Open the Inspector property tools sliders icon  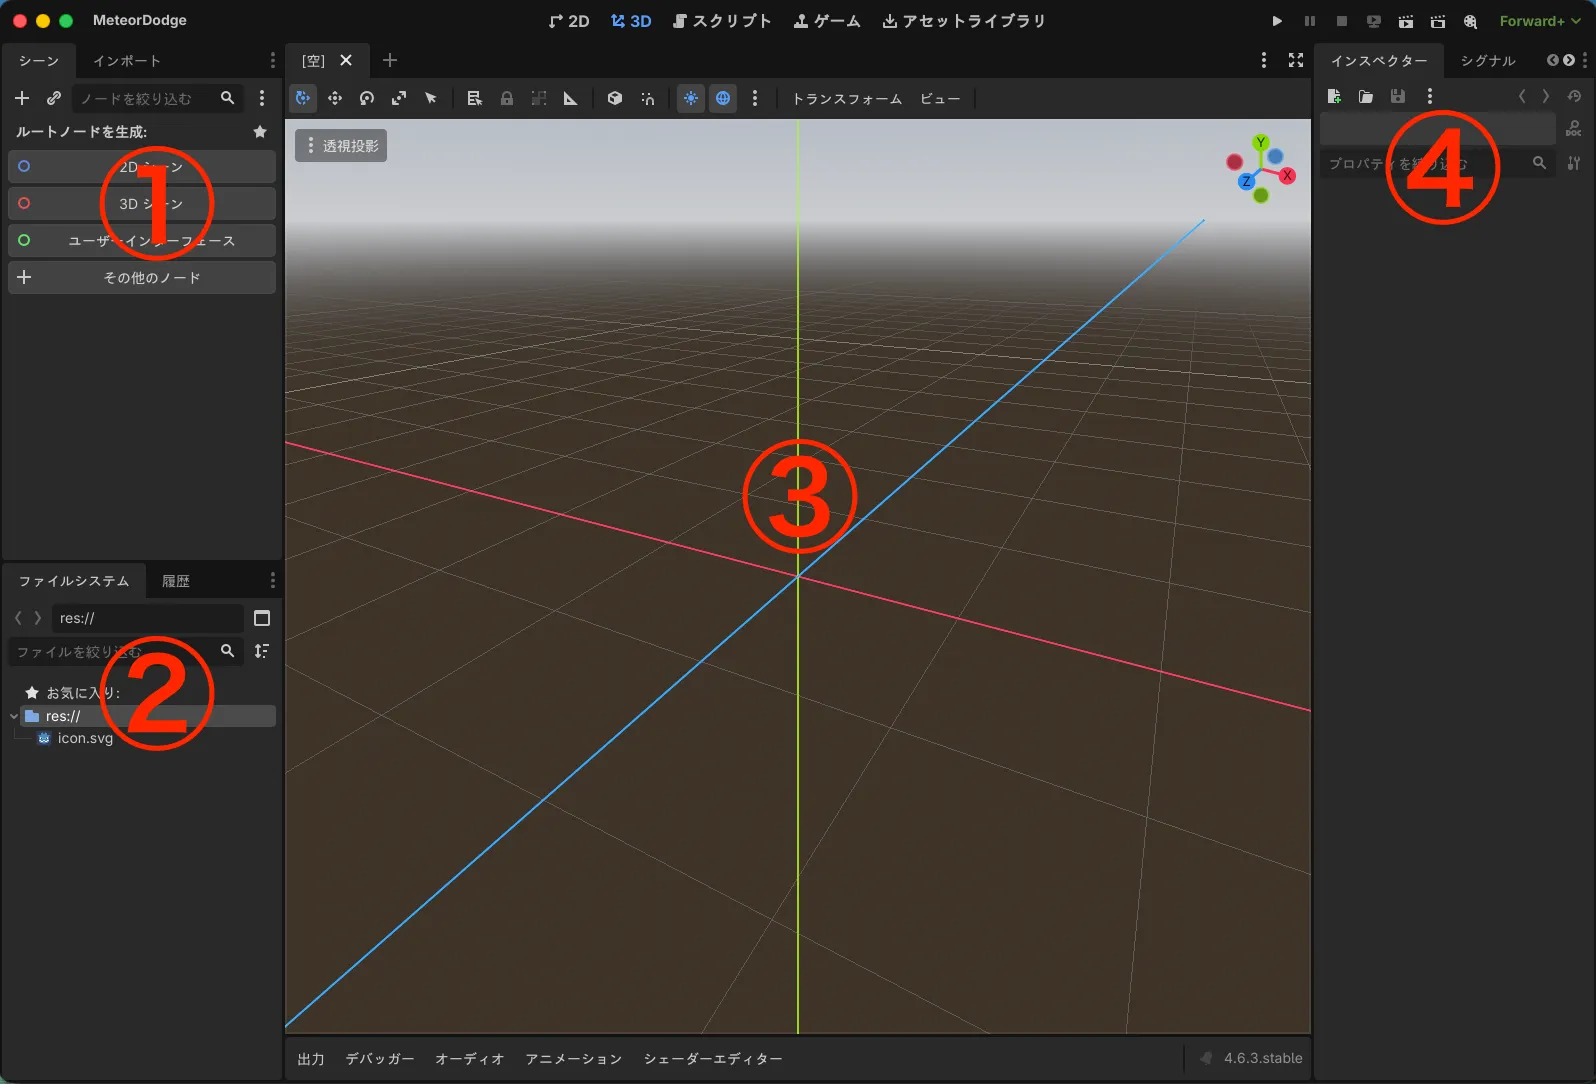1574,163
